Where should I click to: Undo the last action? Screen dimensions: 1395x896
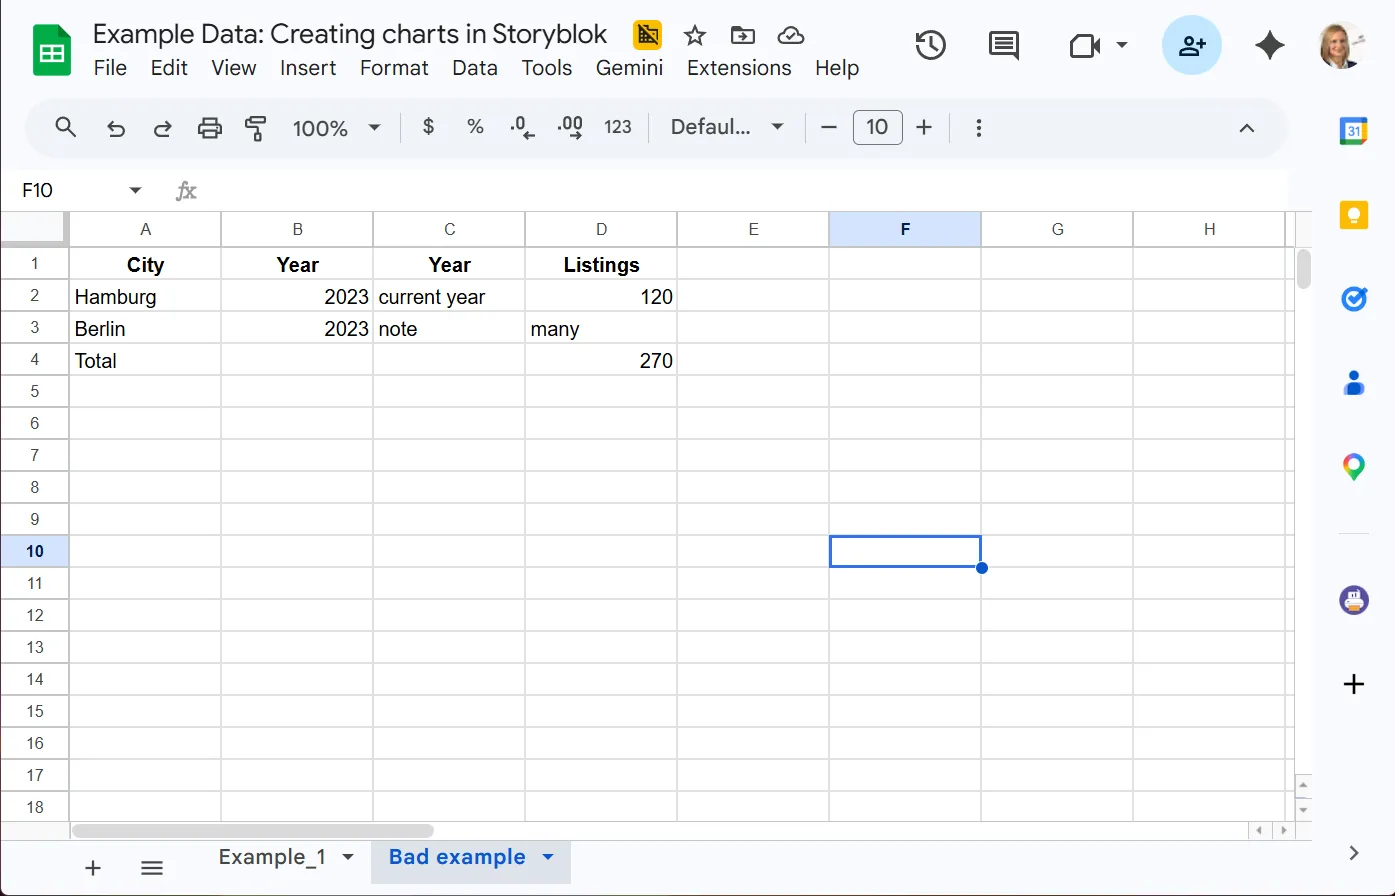pyautogui.click(x=116, y=128)
